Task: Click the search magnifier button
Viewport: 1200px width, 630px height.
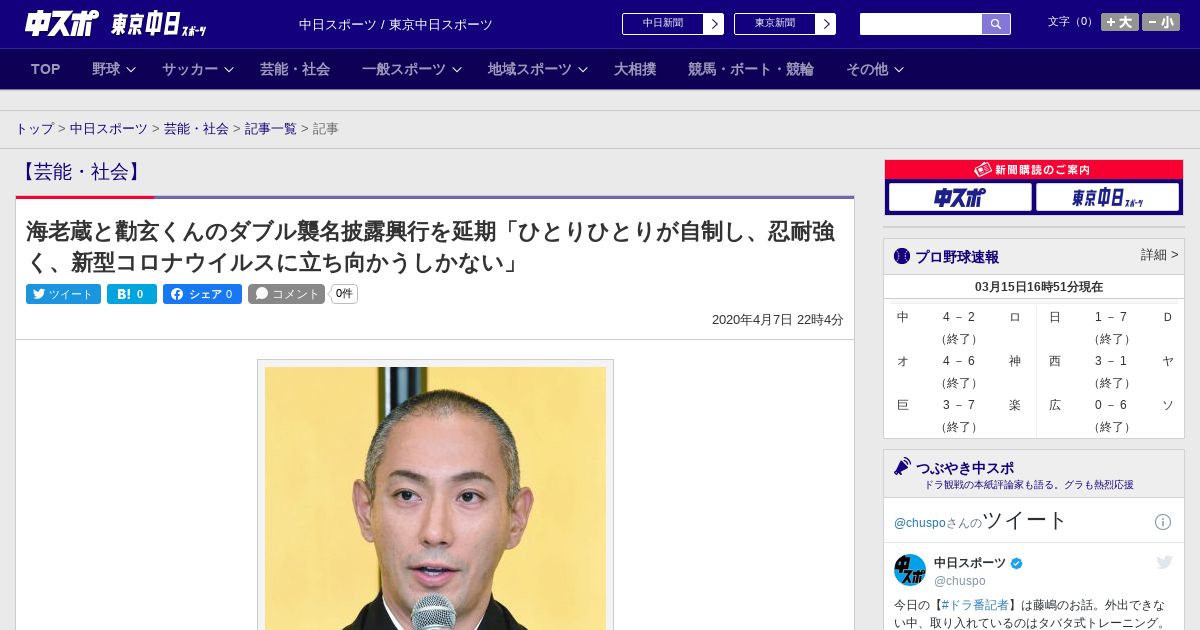Action: (996, 24)
